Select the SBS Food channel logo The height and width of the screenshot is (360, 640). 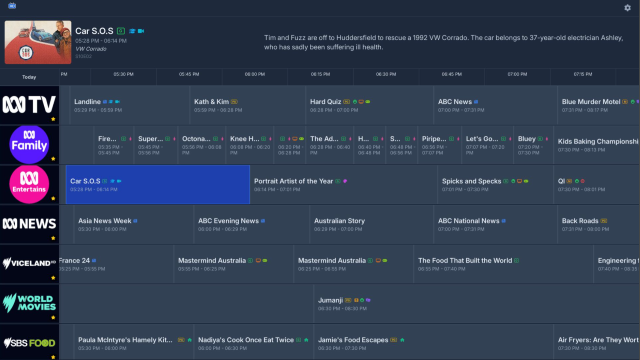tap(29, 343)
